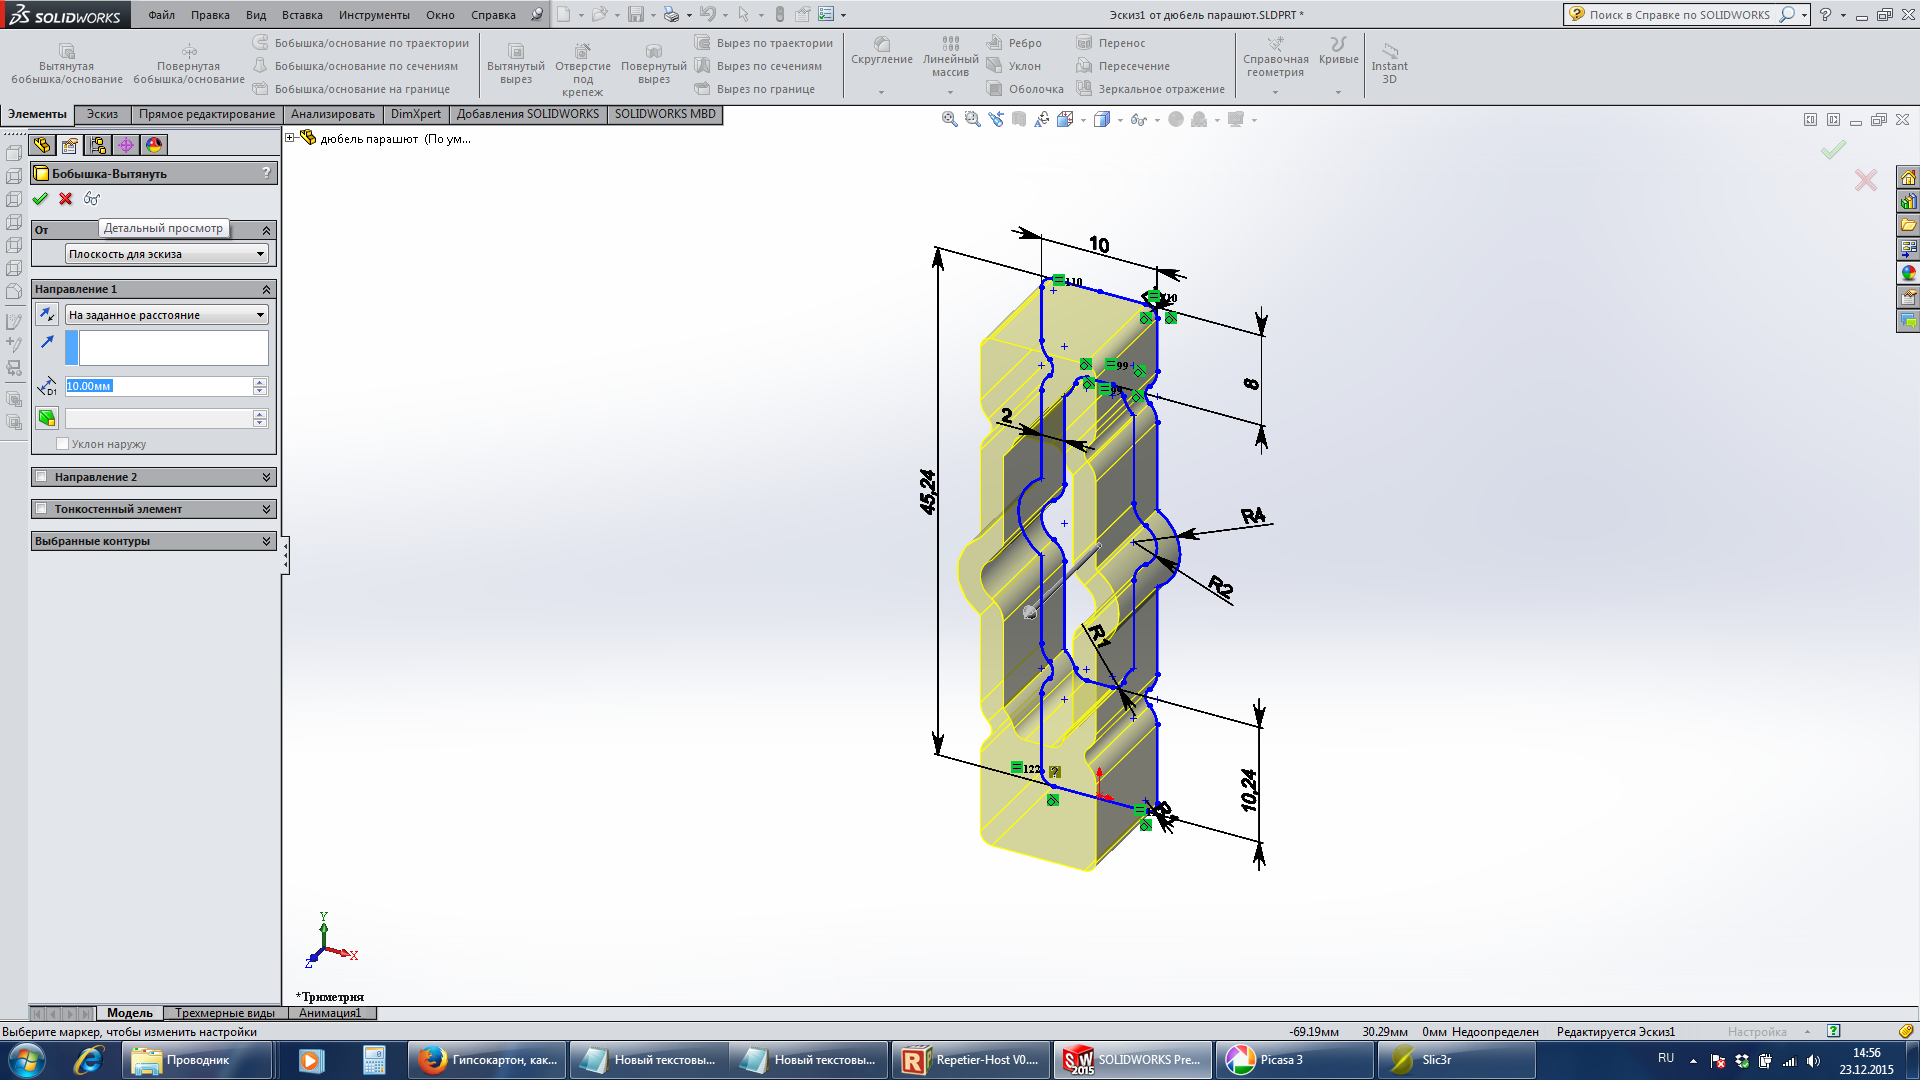Screen dimensions: 1920x1080
Task: Open the PropertyManager tab icon
Action: (x=70, y=145)
